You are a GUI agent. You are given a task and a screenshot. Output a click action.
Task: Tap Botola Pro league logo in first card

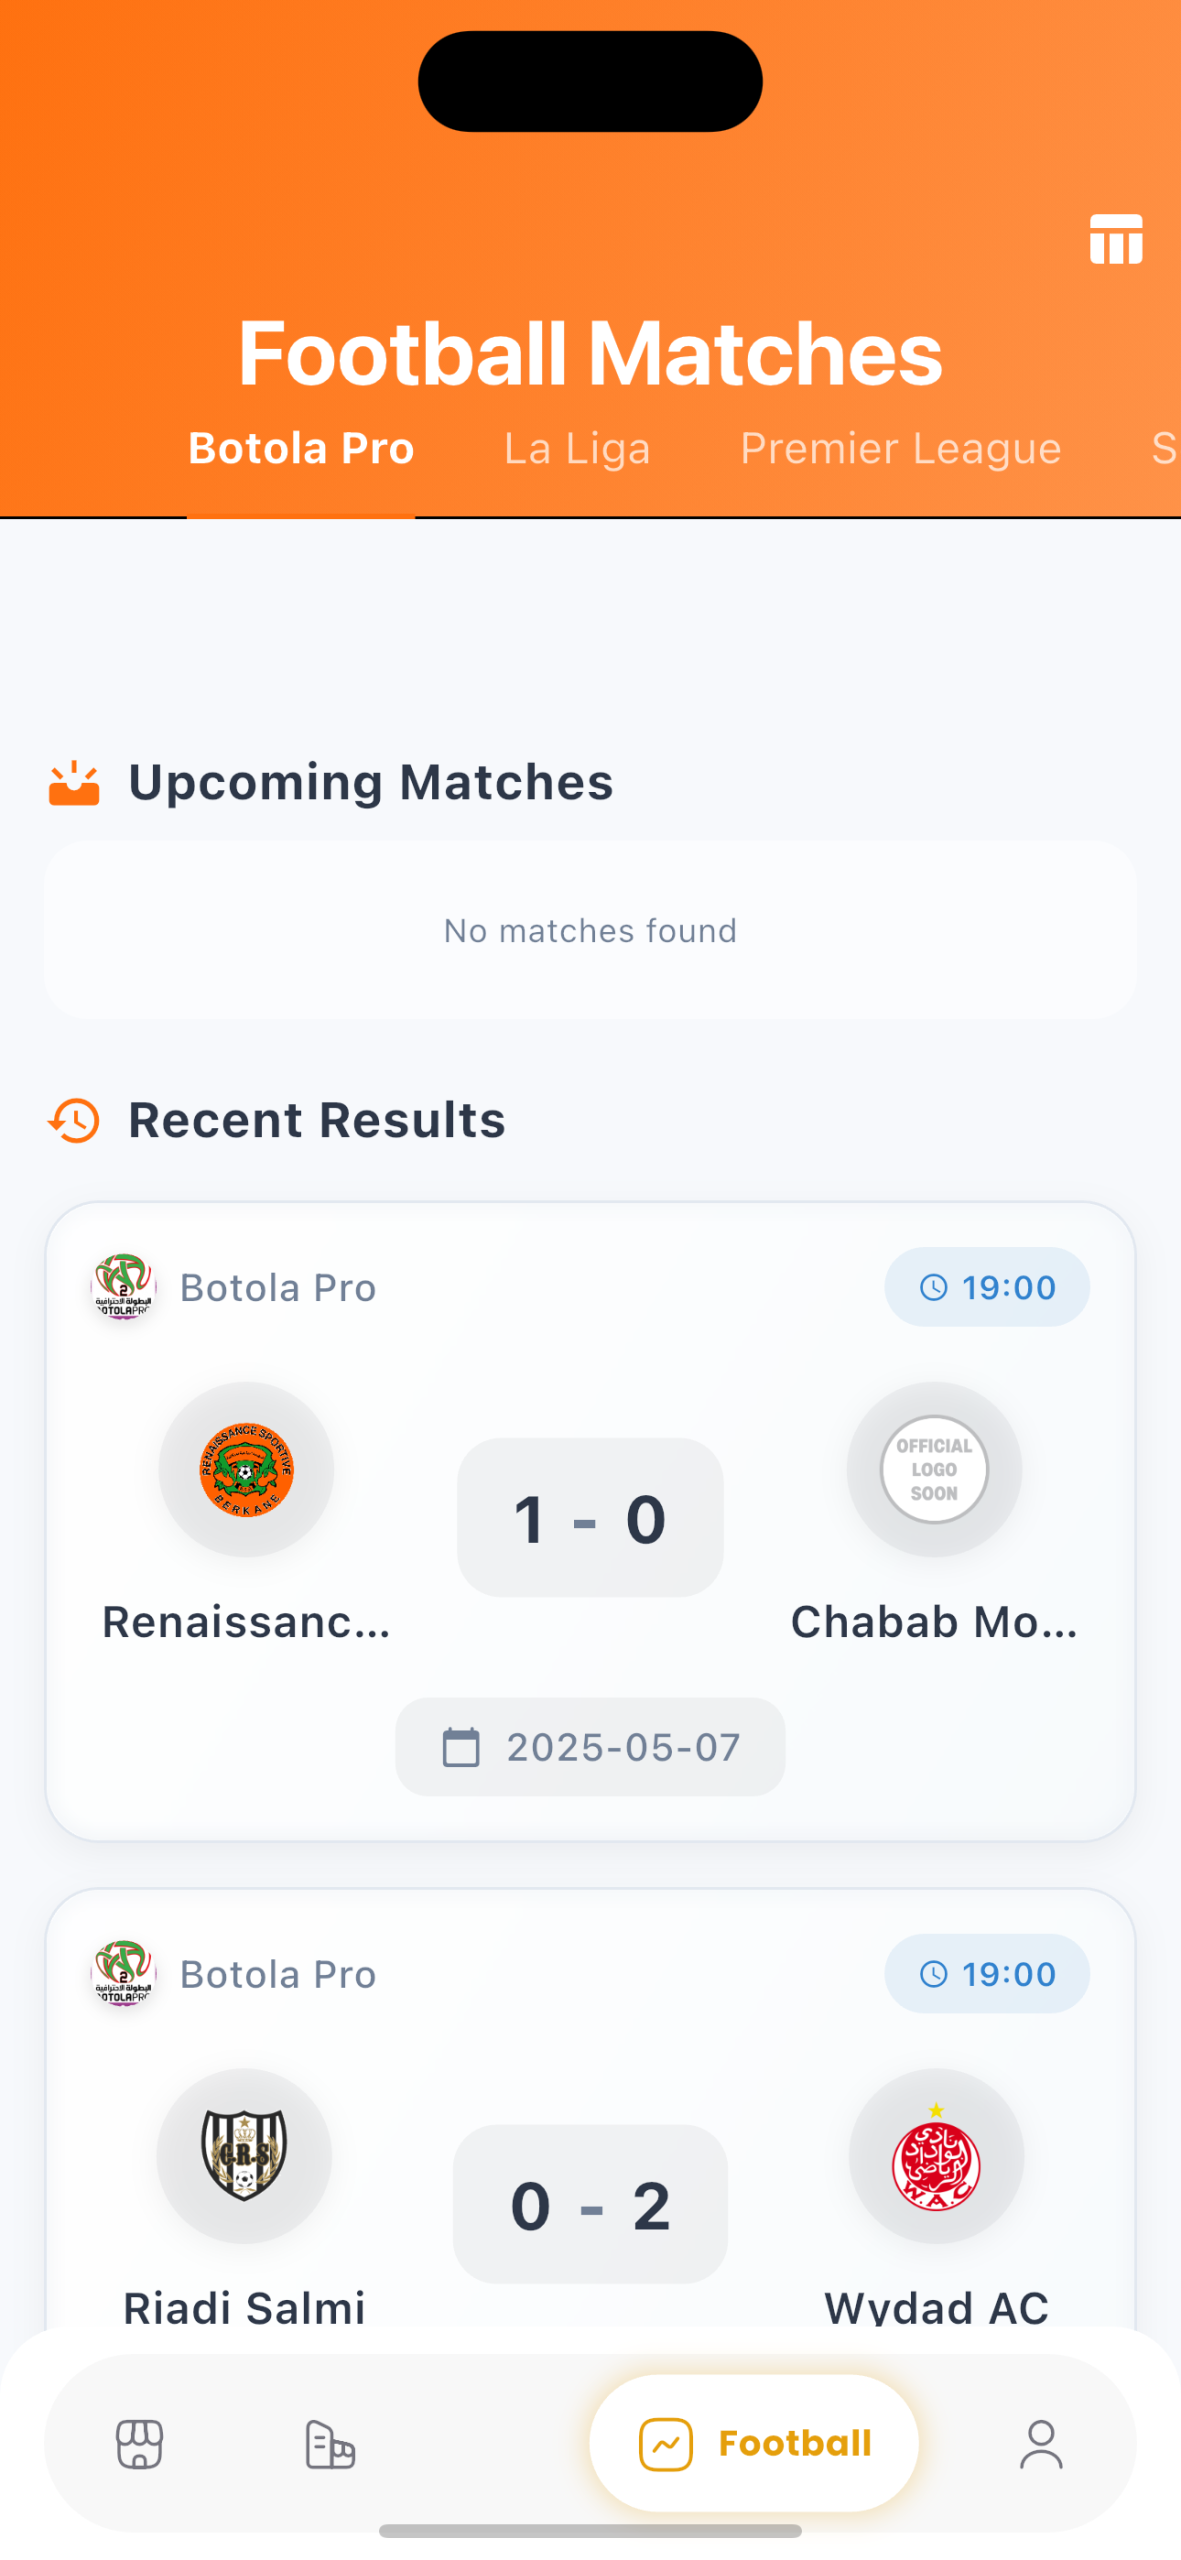click(123, 1286)
